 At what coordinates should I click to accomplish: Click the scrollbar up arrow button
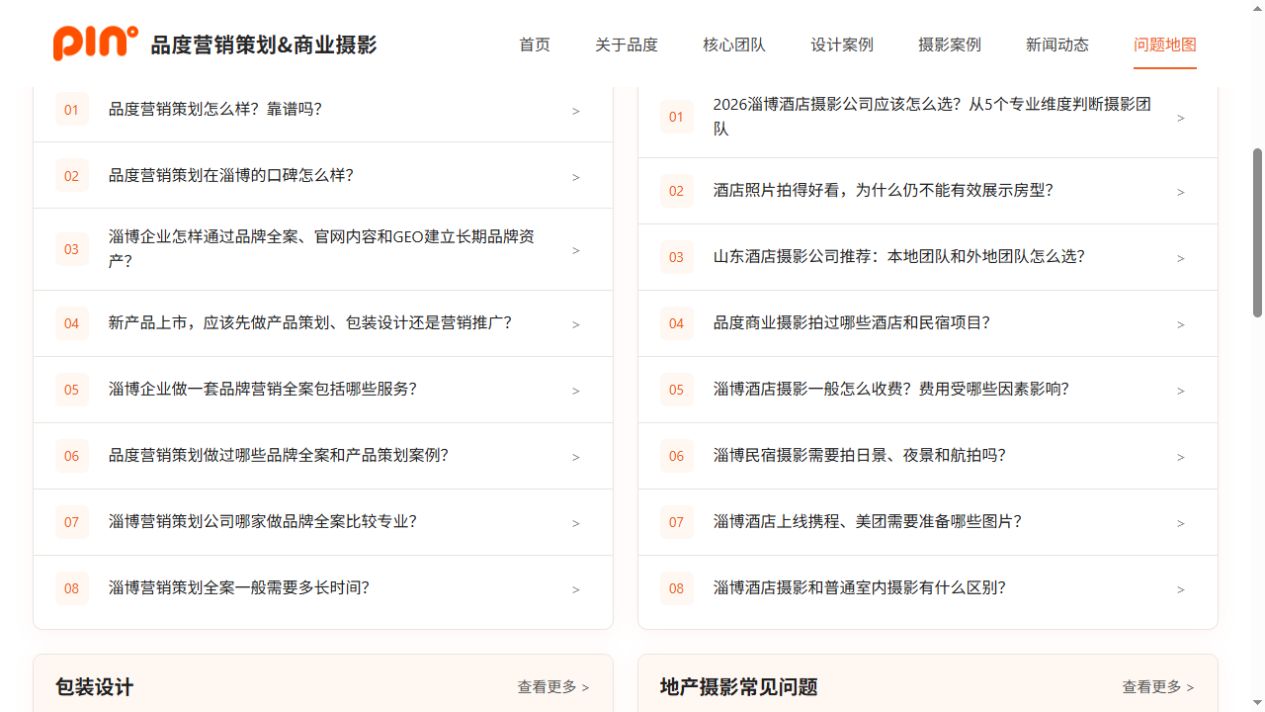1257,8
